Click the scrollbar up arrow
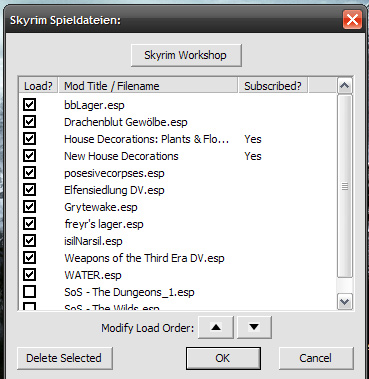The height and width of the screenshot is (379, 369). pyautogui.click(x=345, y=86)
